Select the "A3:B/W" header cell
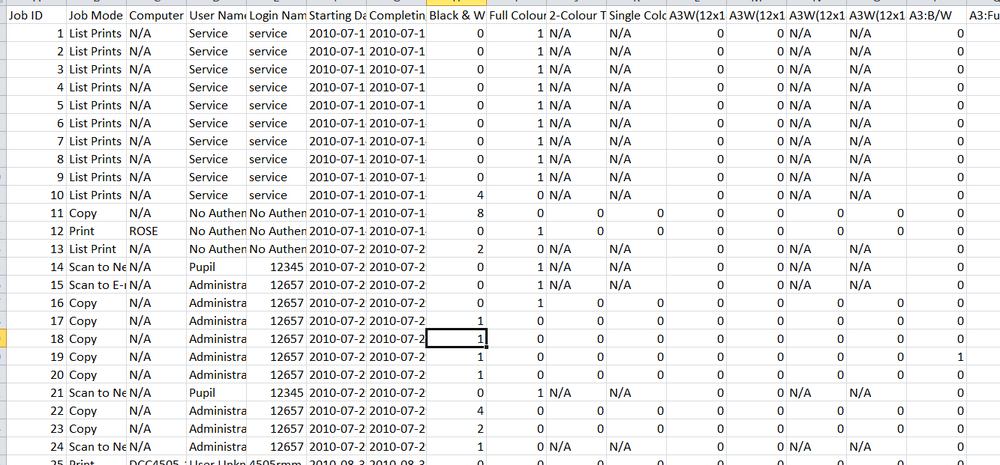The height and width of the screenshot is (465, 1000). 936,15
